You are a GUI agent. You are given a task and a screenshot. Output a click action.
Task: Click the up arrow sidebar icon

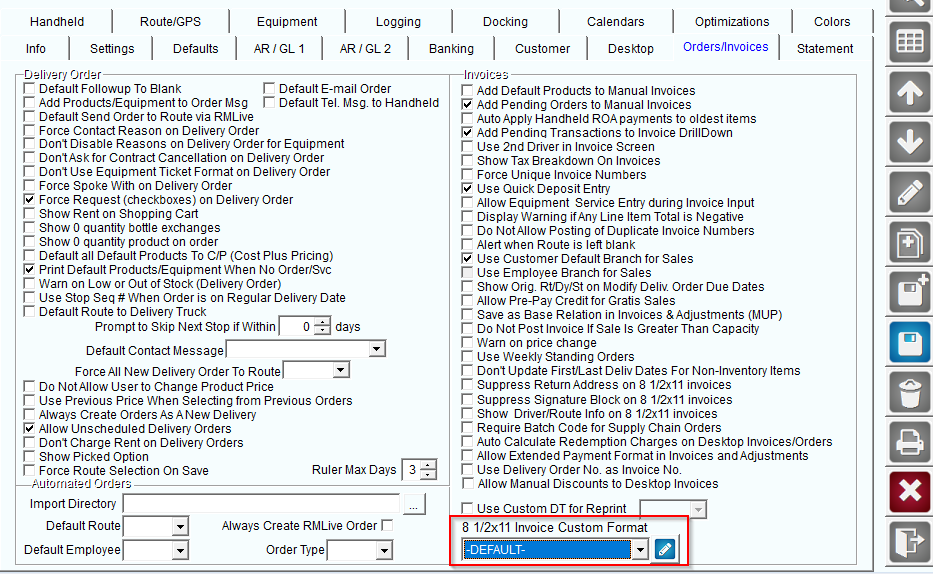click(910, 92)
